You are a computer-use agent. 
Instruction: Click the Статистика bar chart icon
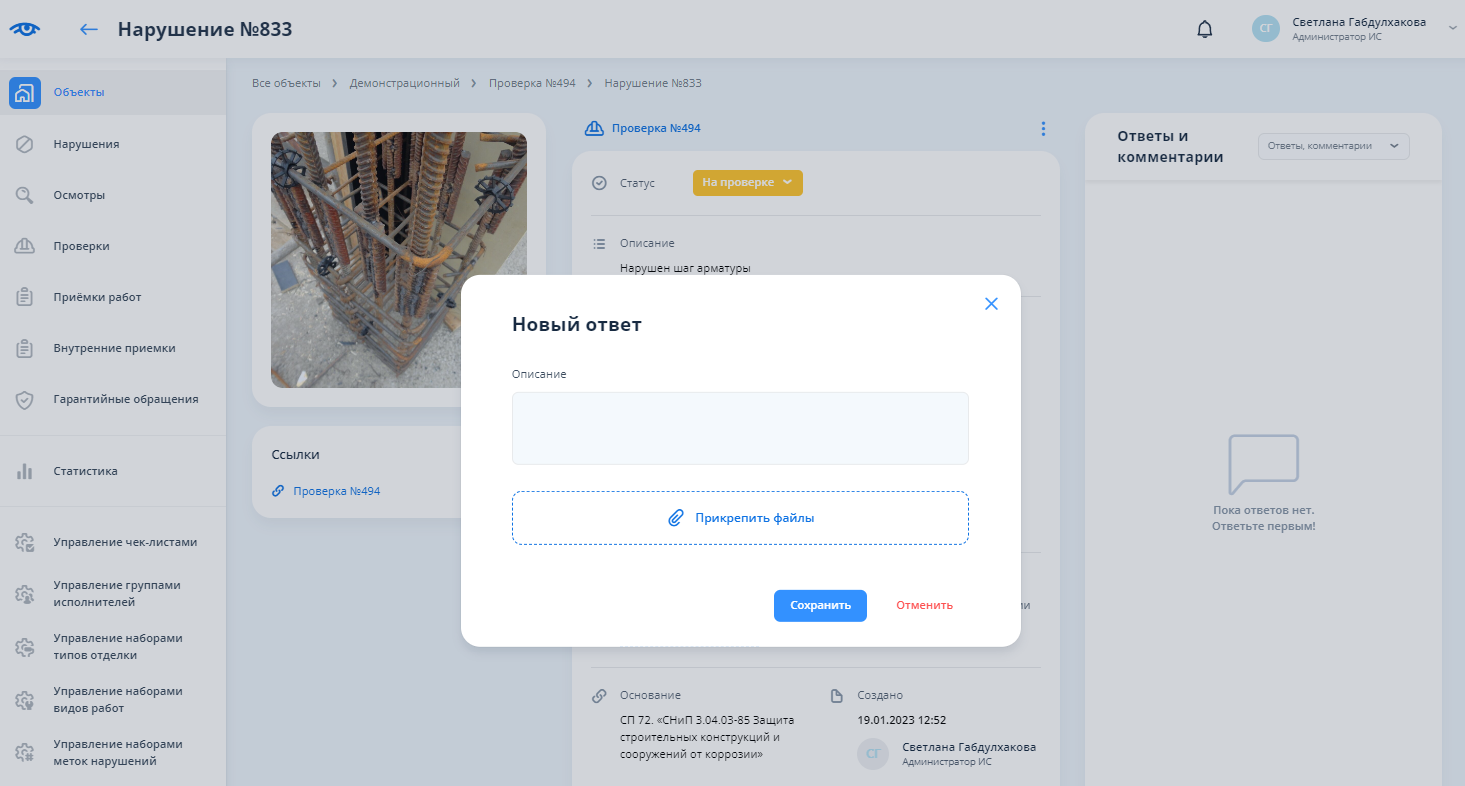(25, 471)
